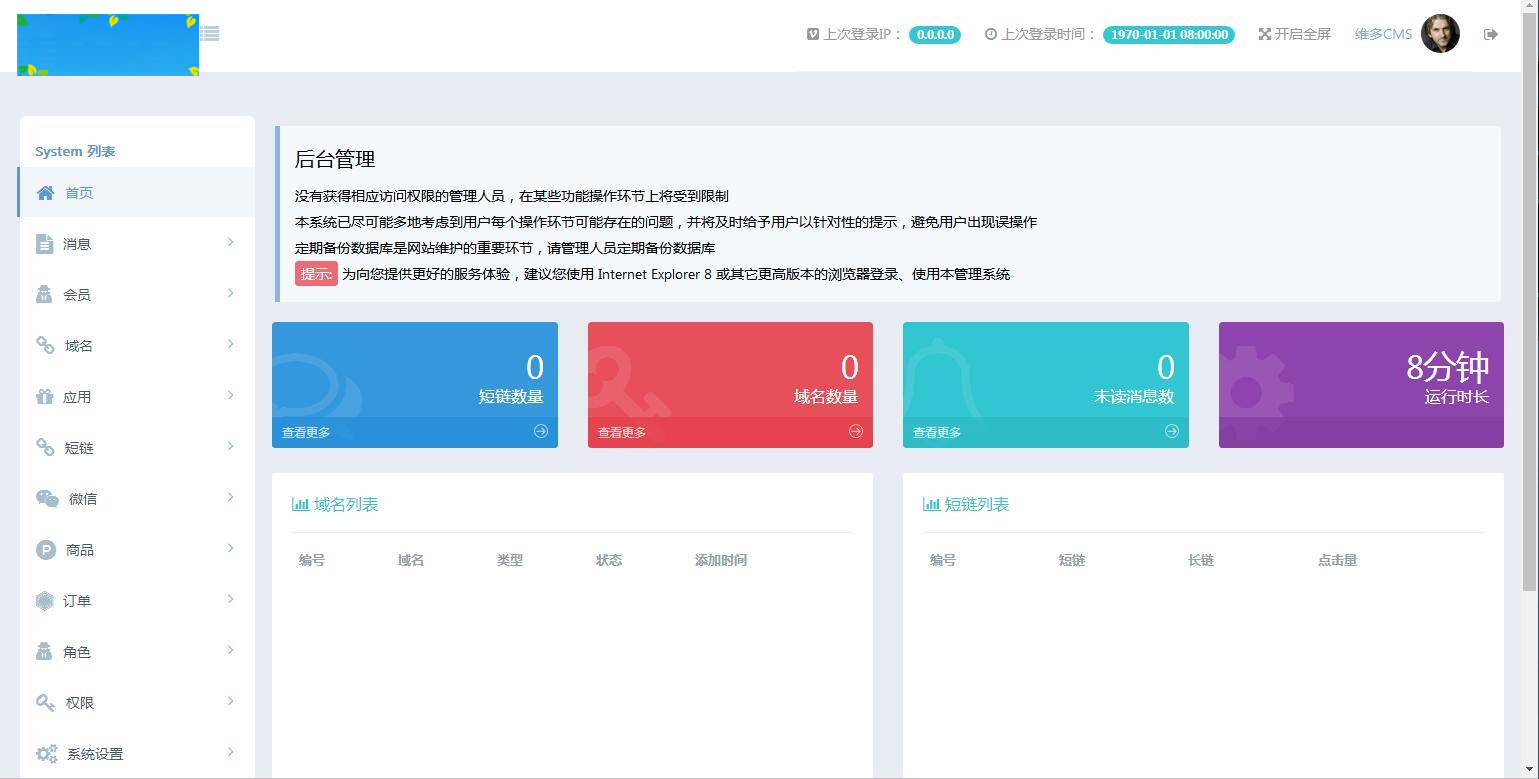Click the 订单 (Orders) cart icon
Image resolution: width=1539 pixels, height=779 pixels.
[44, 600]
